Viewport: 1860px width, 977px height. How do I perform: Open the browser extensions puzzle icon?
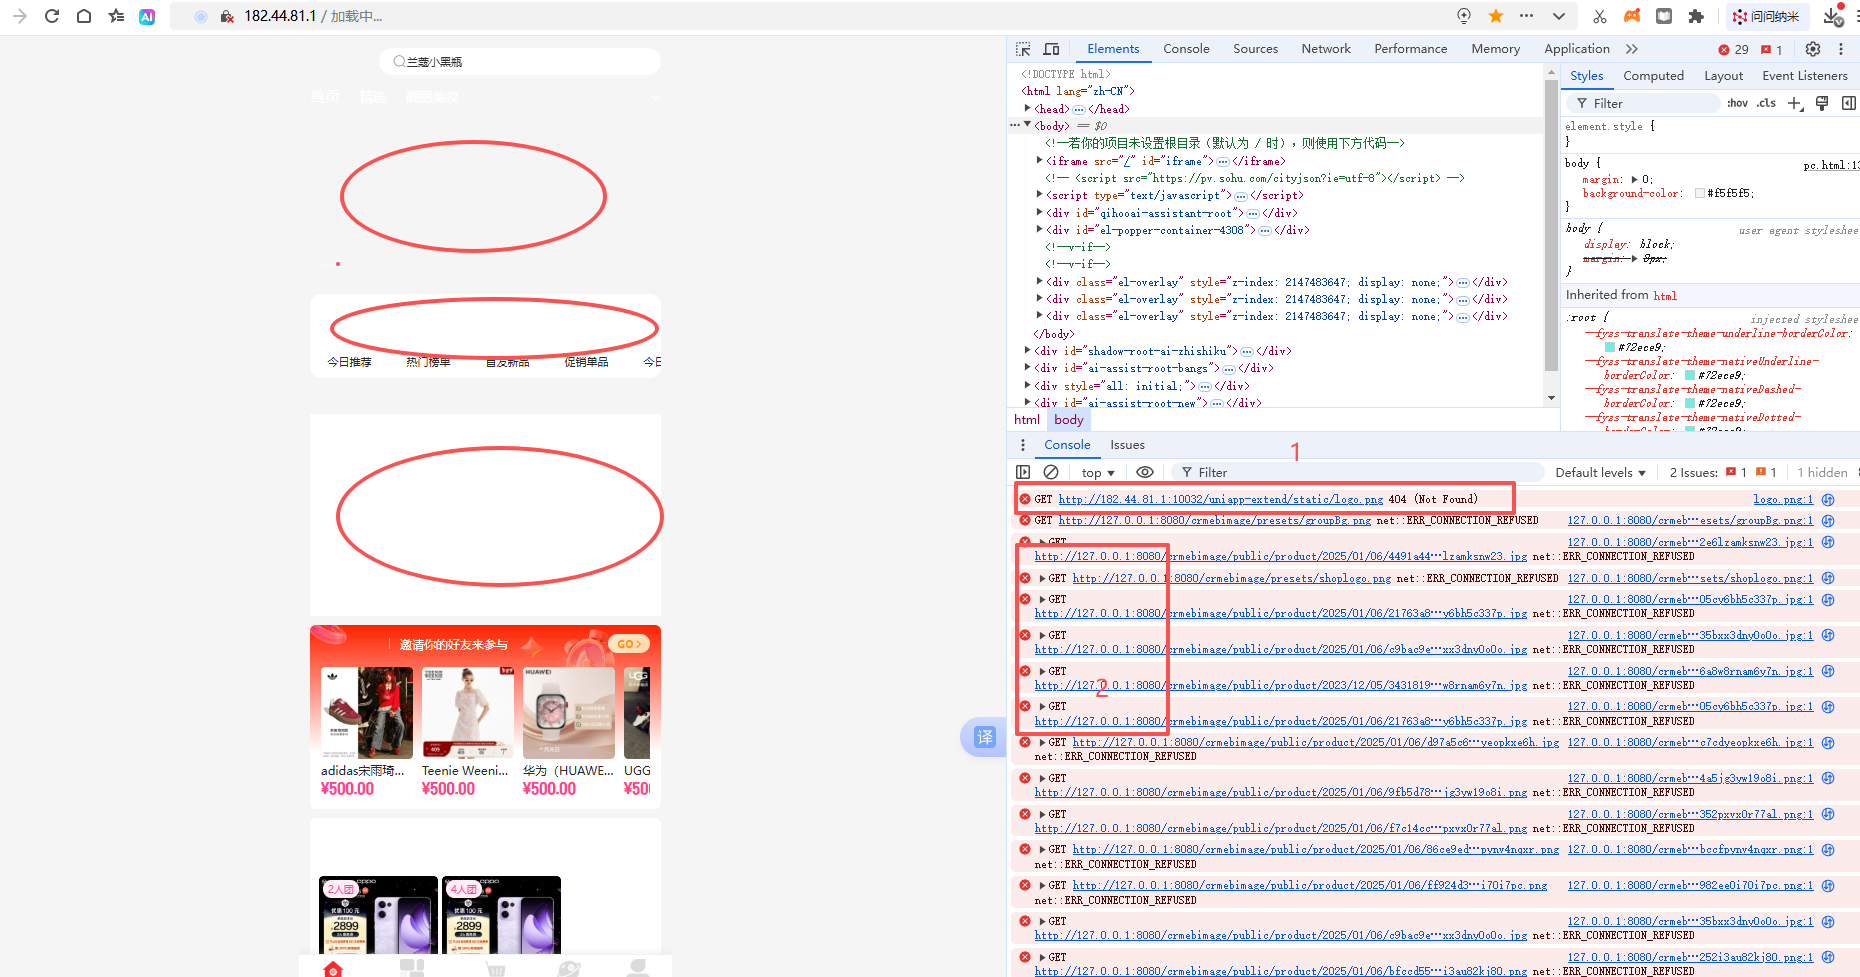point(1696,16)
